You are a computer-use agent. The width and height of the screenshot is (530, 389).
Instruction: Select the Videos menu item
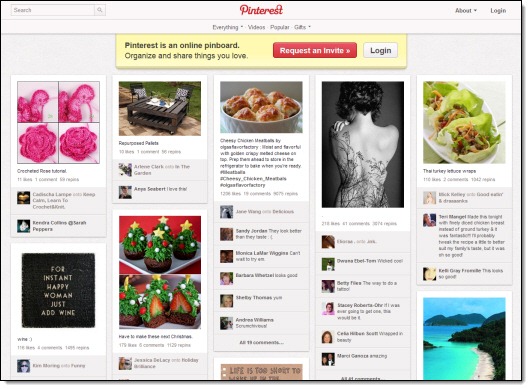tap(257, 27)
